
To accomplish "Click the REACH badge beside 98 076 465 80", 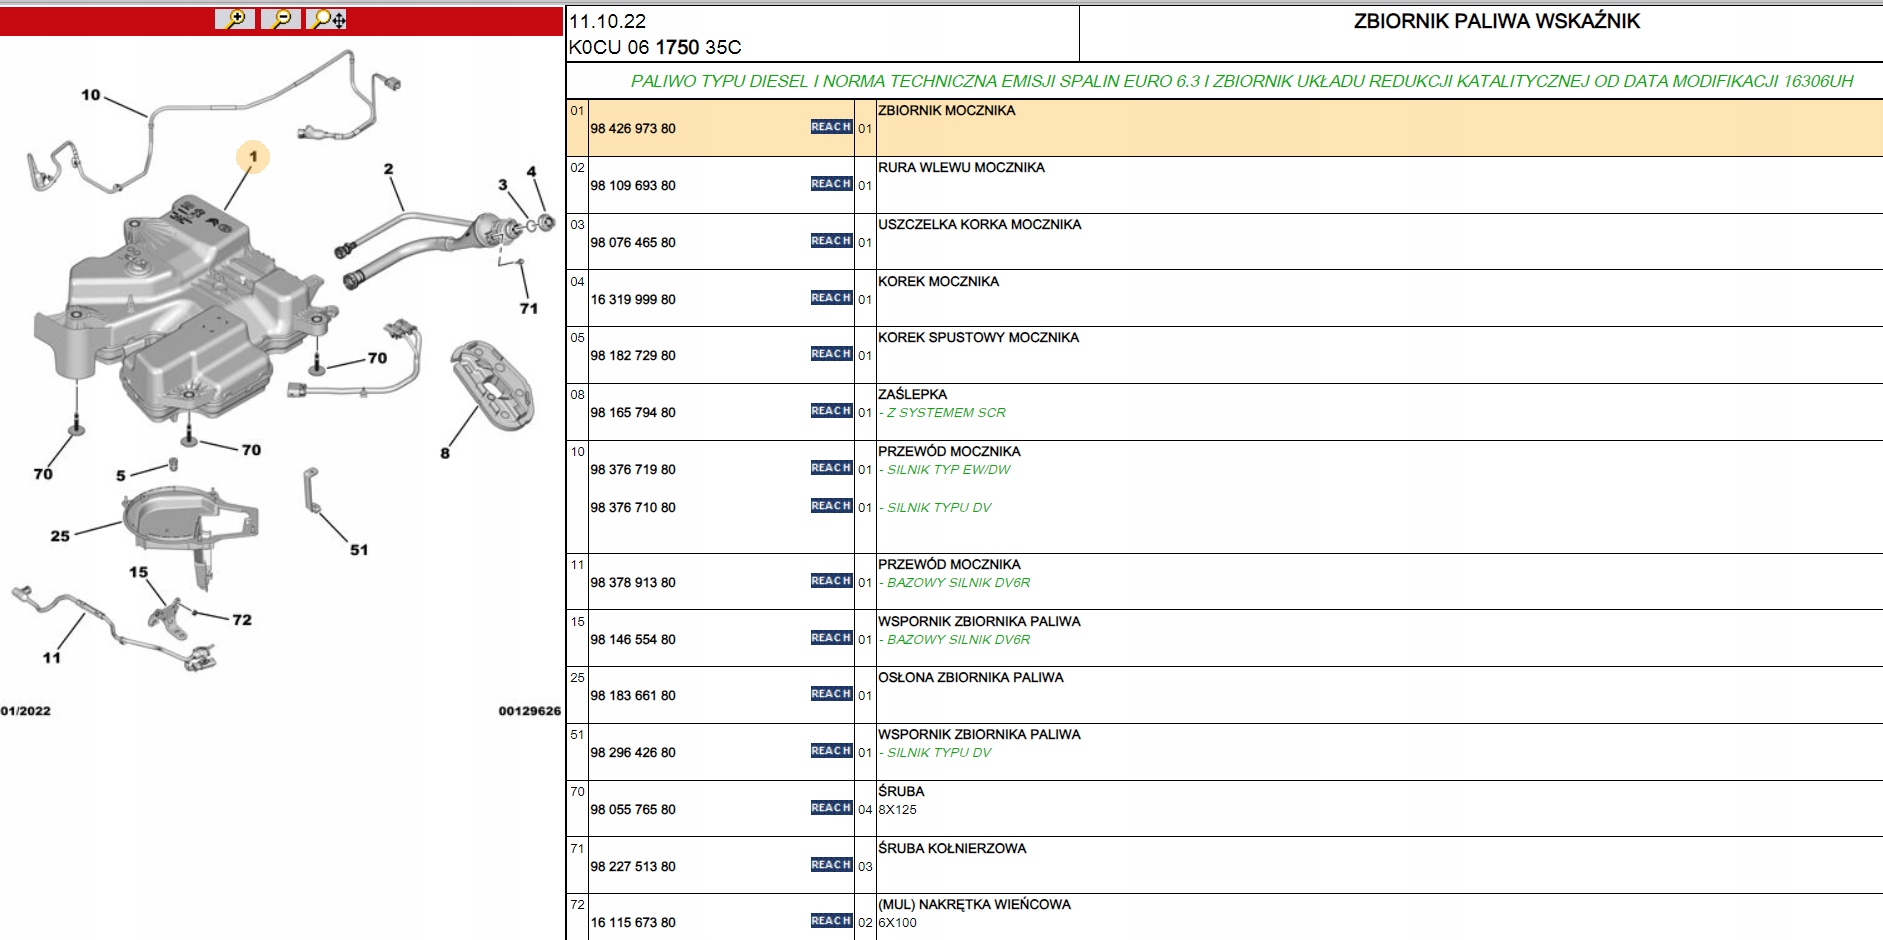I will 831,241.
